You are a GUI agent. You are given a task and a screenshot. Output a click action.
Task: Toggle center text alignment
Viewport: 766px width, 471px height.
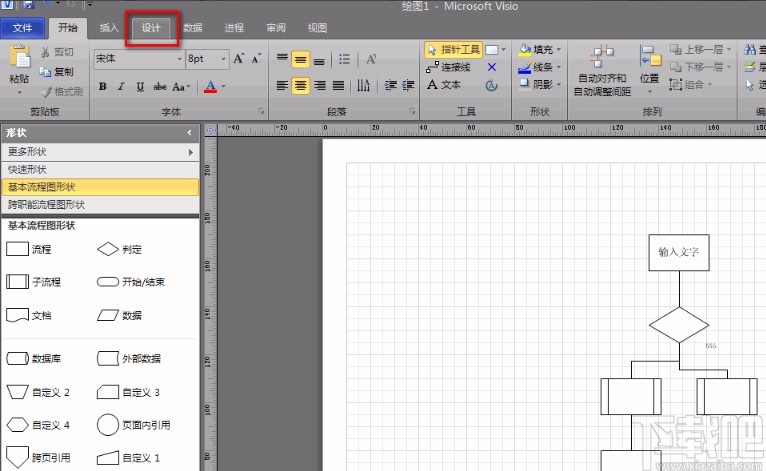[x=300, y=86]
